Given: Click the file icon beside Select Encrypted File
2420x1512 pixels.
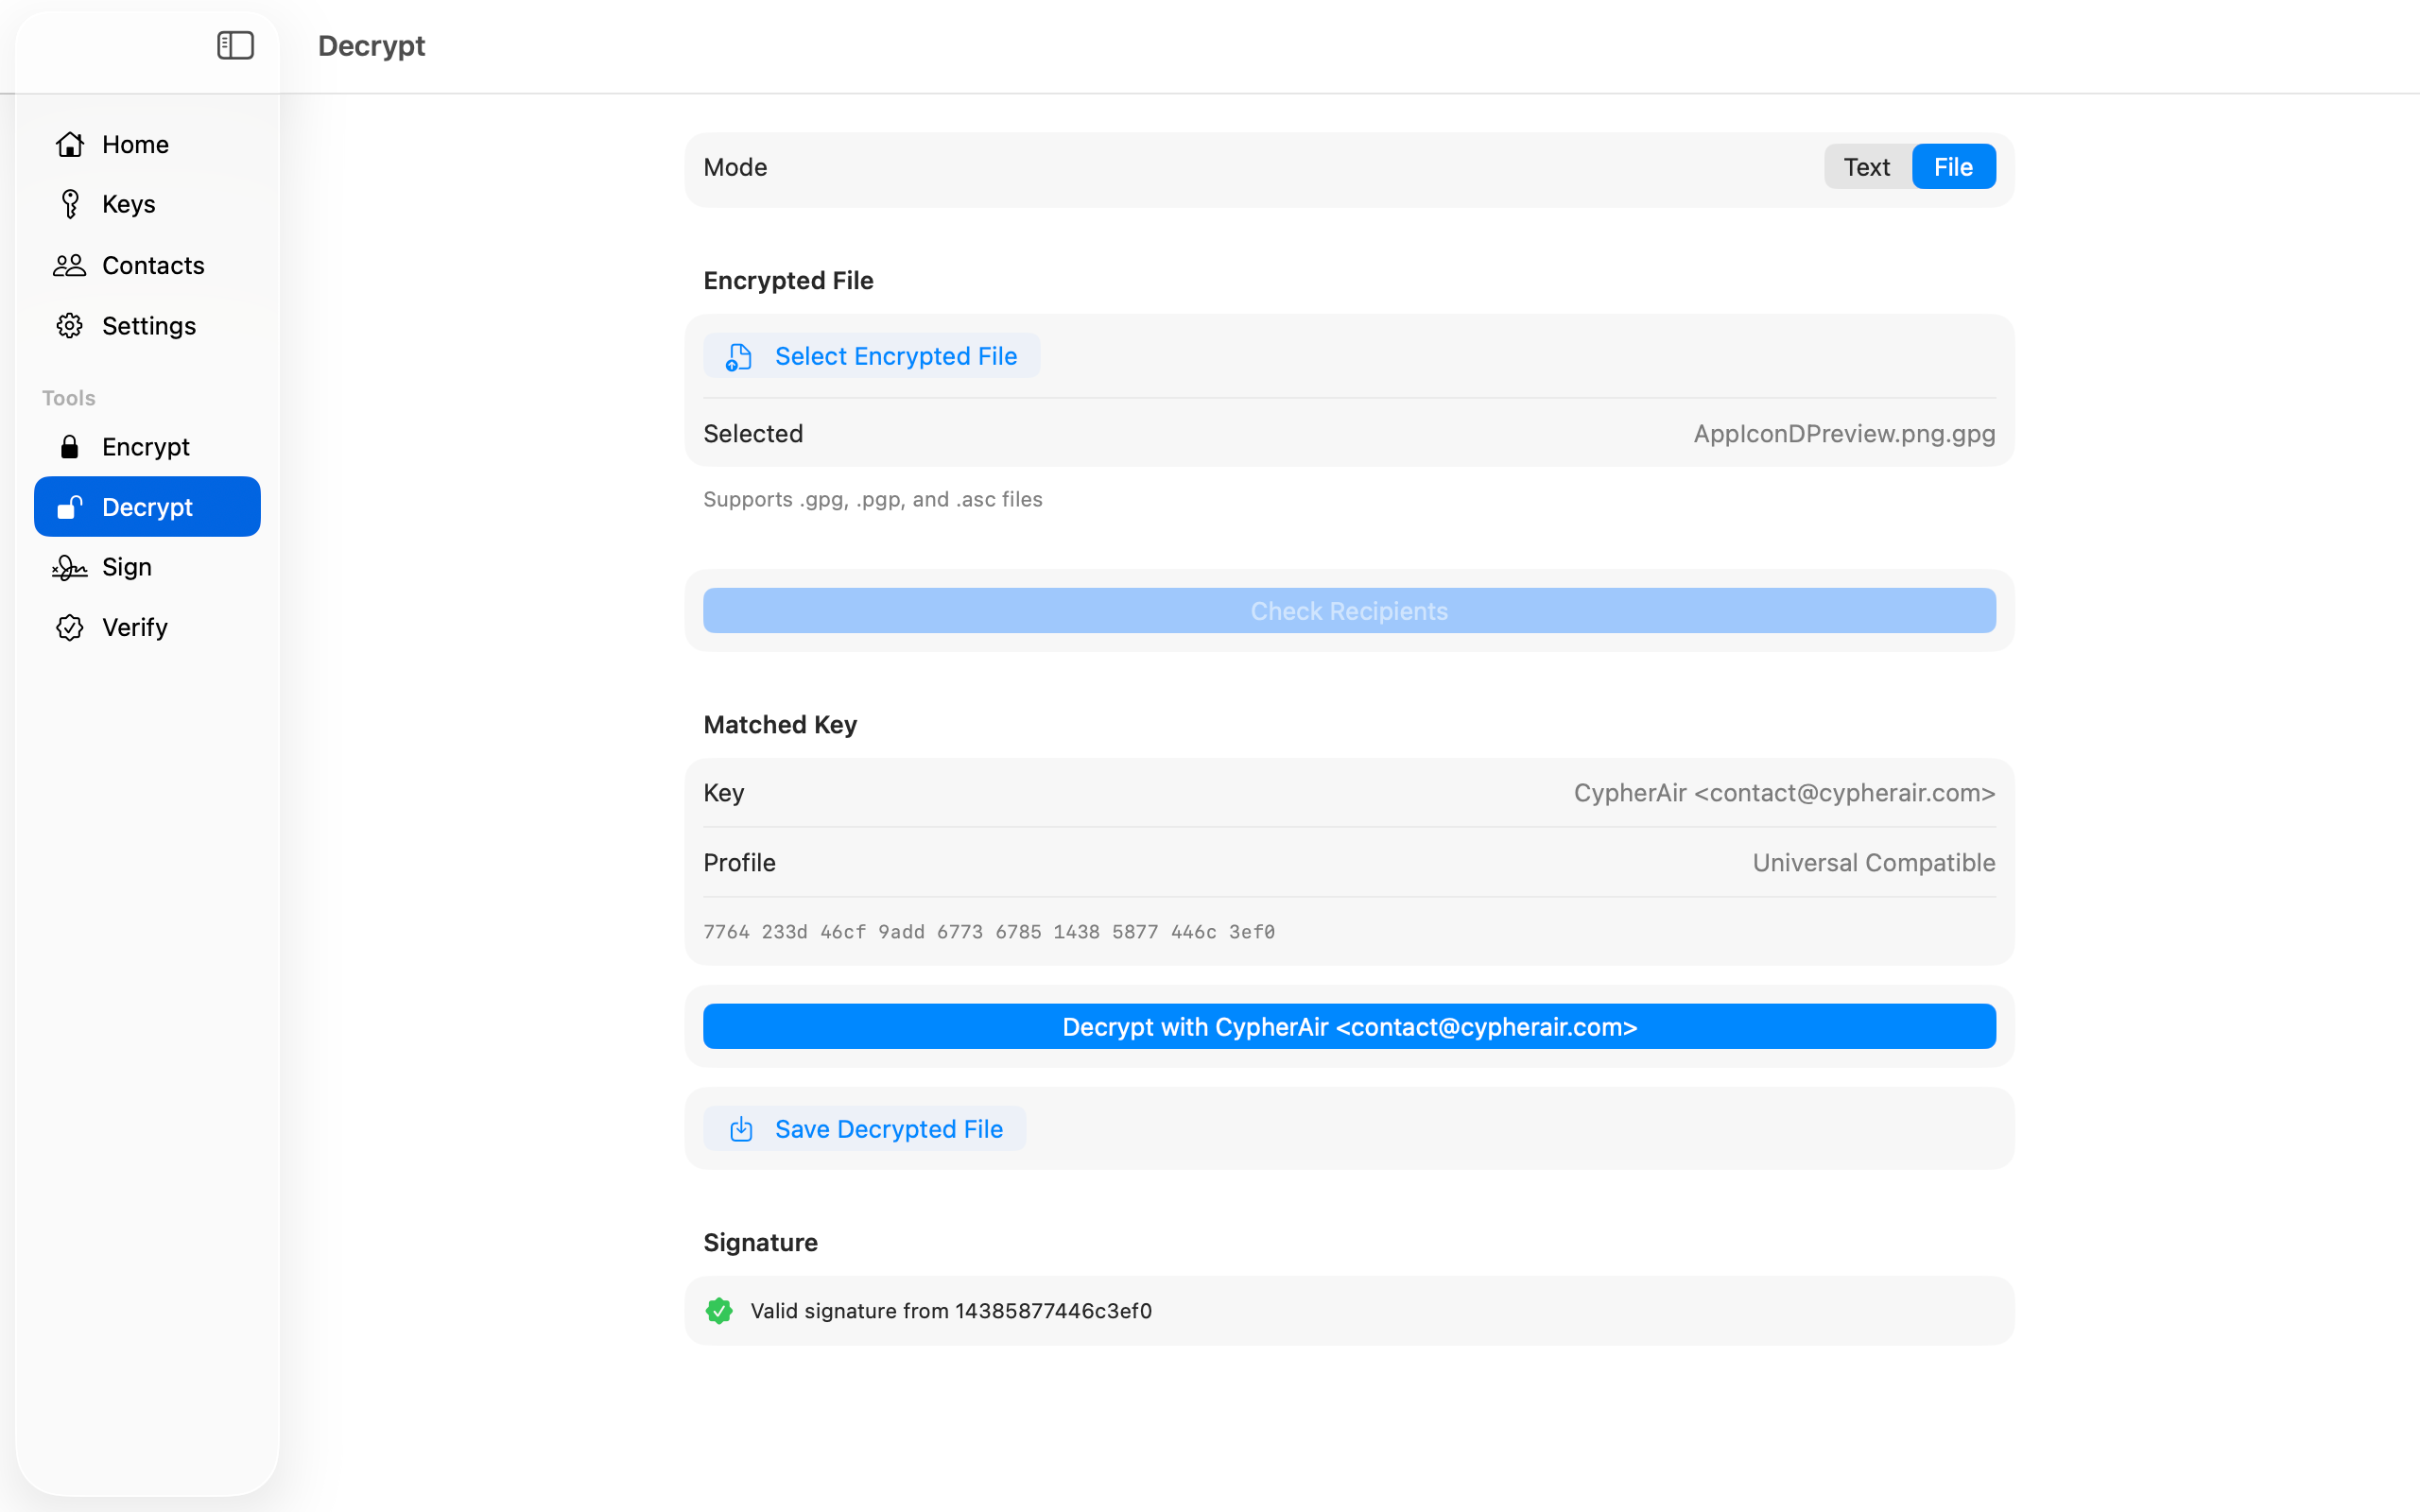Looking at the screenshot, I should 739,357.
